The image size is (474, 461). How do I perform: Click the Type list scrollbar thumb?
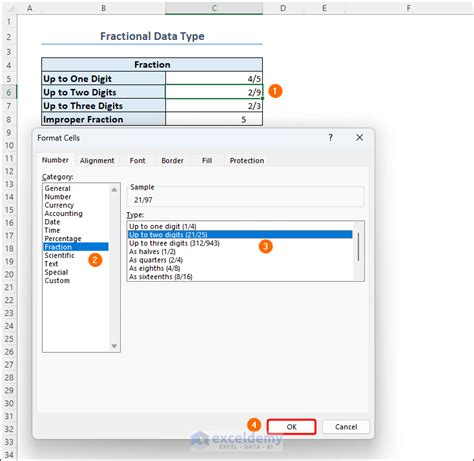coord(358,247)
